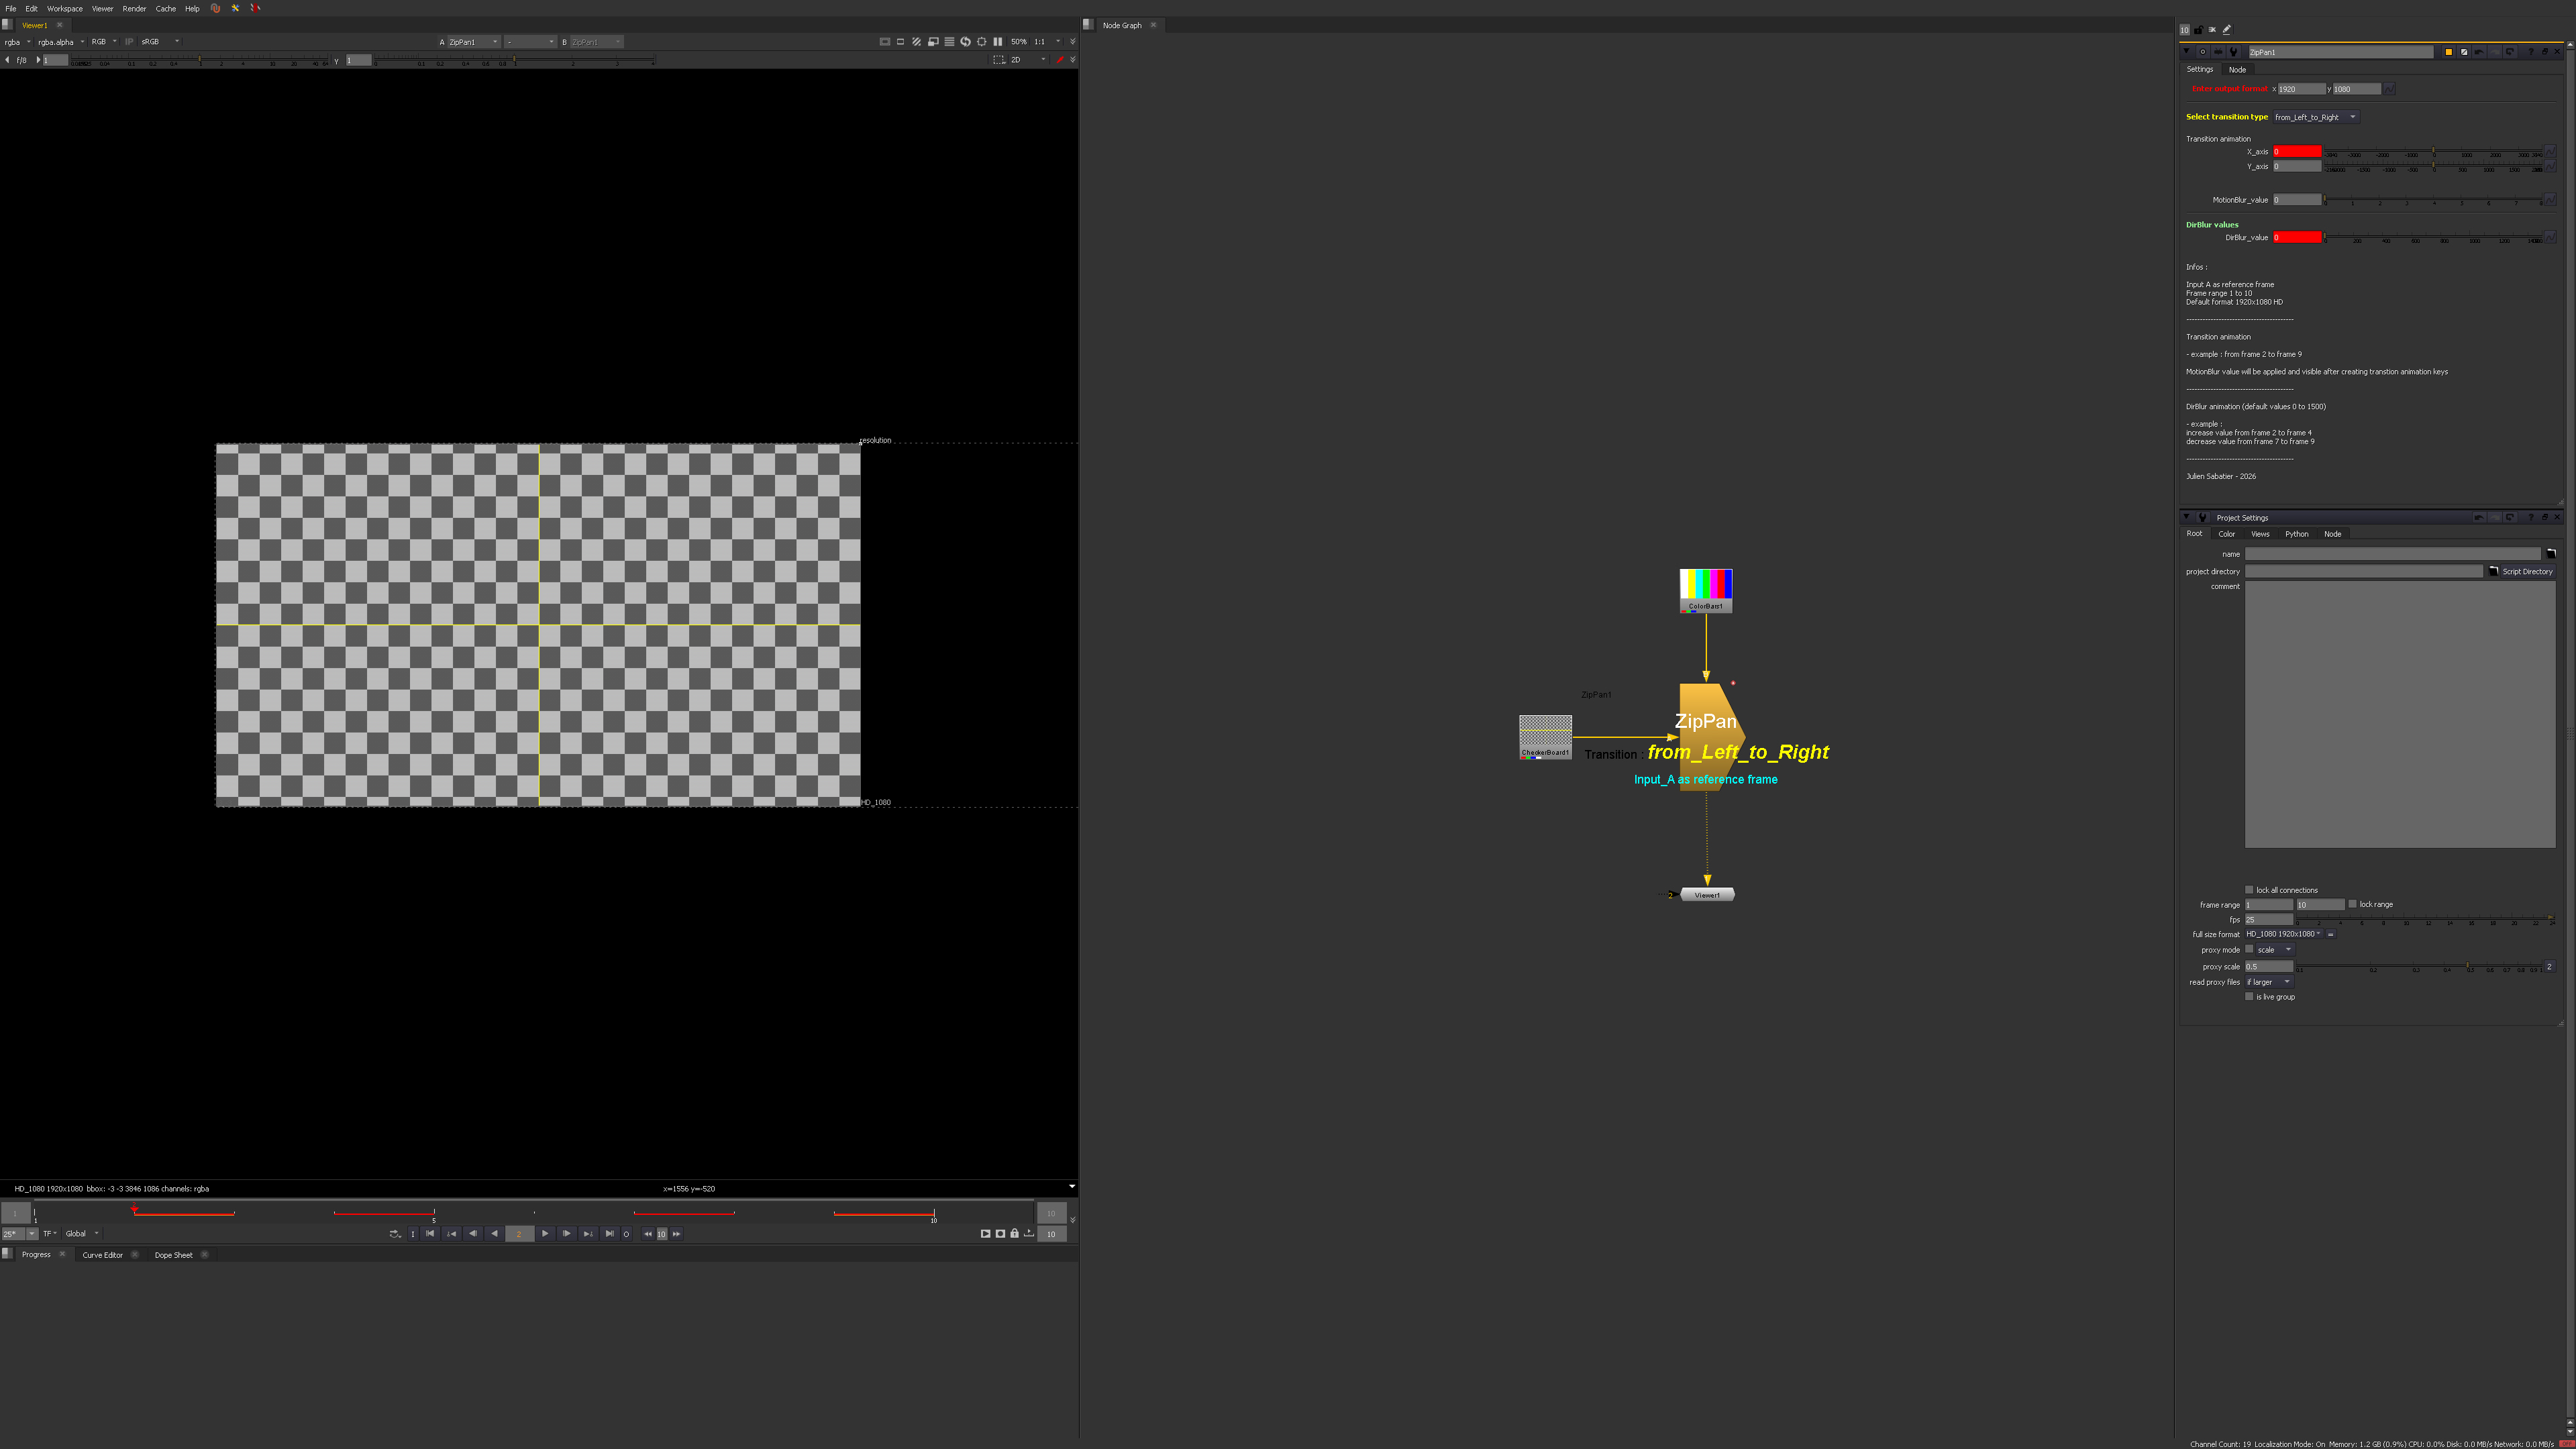
Task: Toggle the lock range checkbox
Action: click(2352, 904)
